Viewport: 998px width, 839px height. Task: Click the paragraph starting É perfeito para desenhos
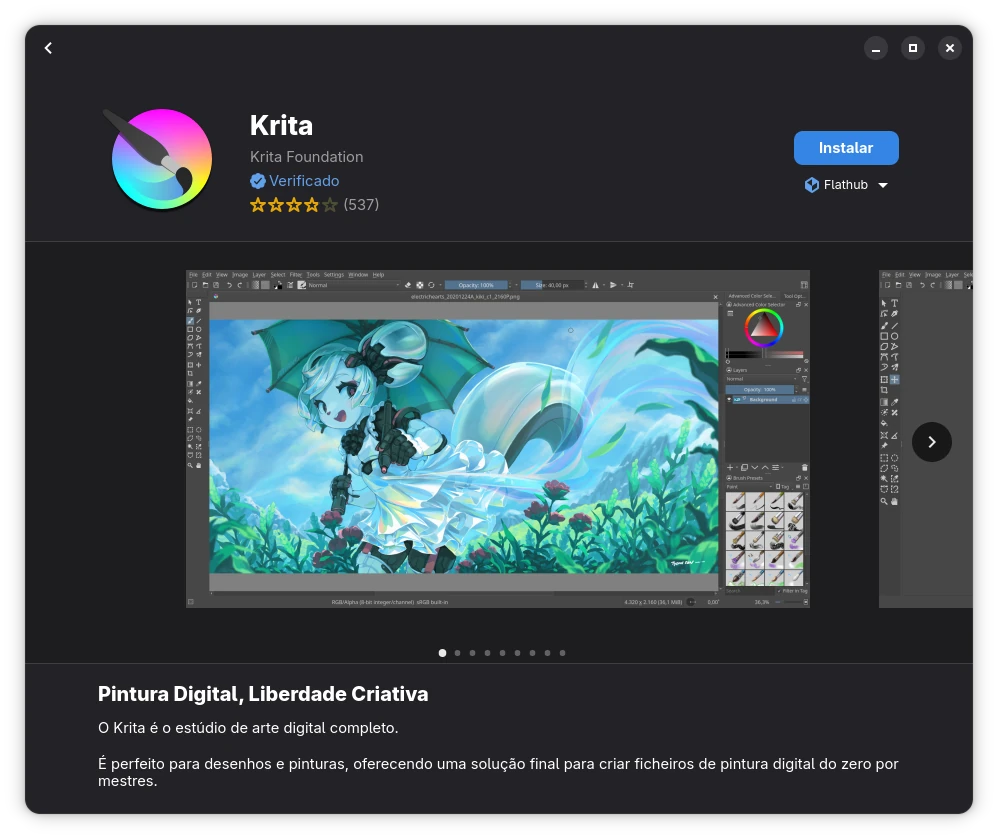[x=498, y=772]
